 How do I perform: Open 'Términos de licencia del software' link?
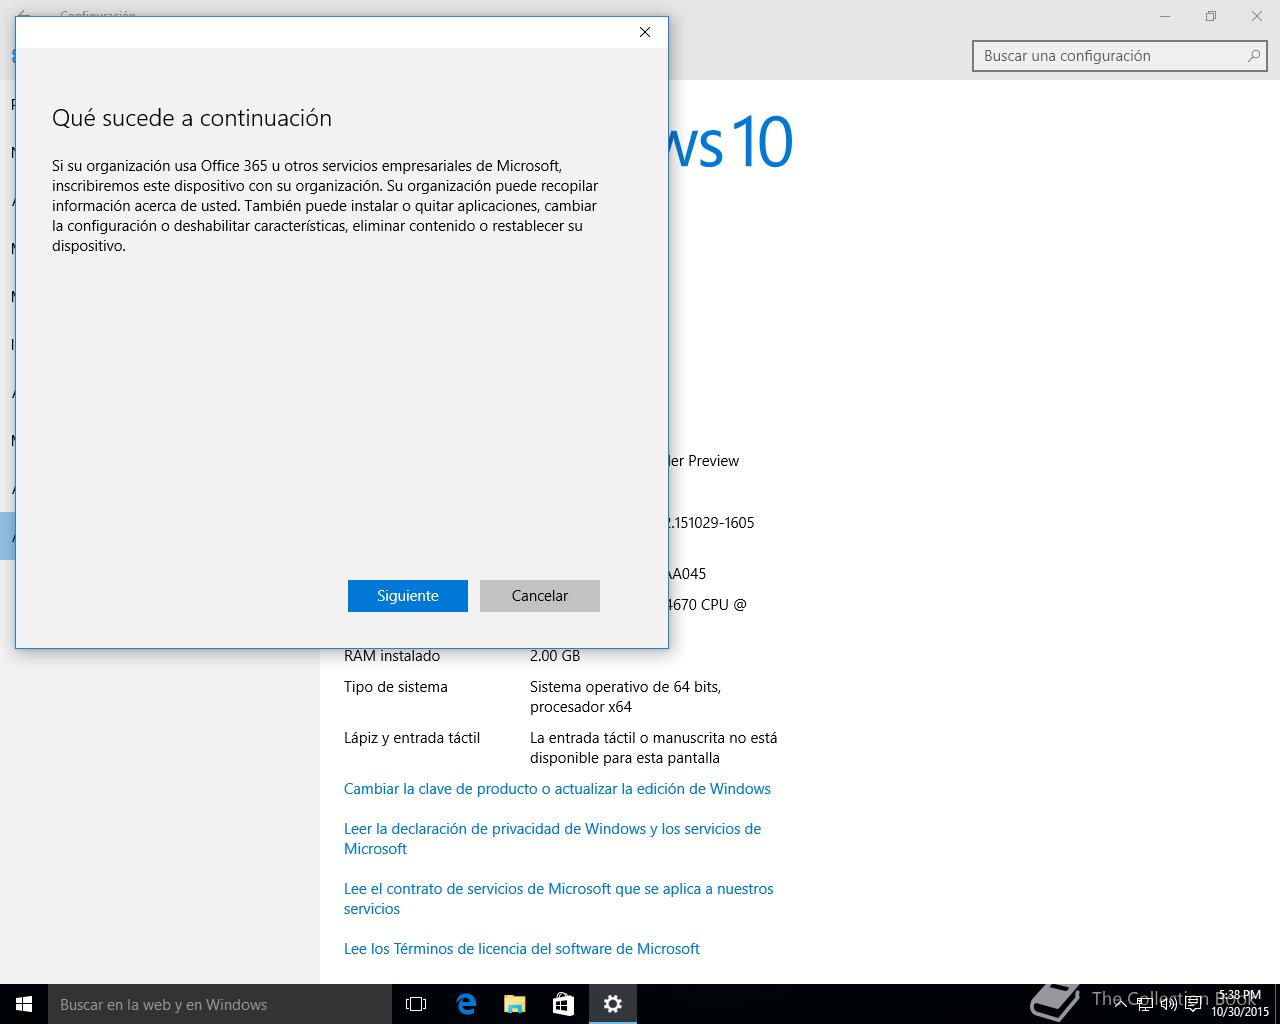(x=522, y=949)
